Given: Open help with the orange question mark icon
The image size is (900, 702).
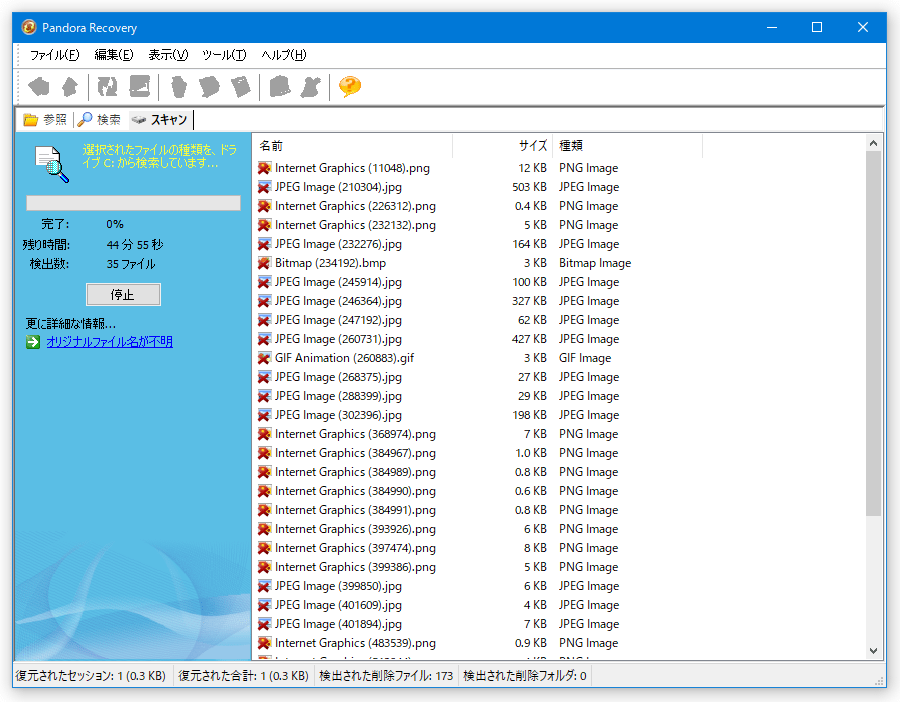Looking at the screenshot, I should point(350,87).
